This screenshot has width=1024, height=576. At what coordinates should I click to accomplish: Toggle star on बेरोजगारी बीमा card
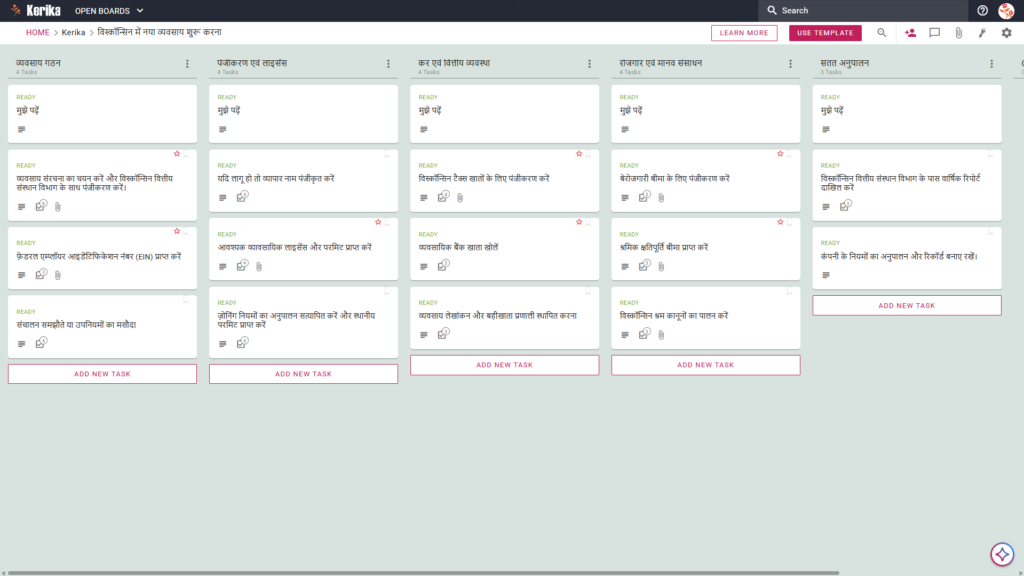[780, 154]
